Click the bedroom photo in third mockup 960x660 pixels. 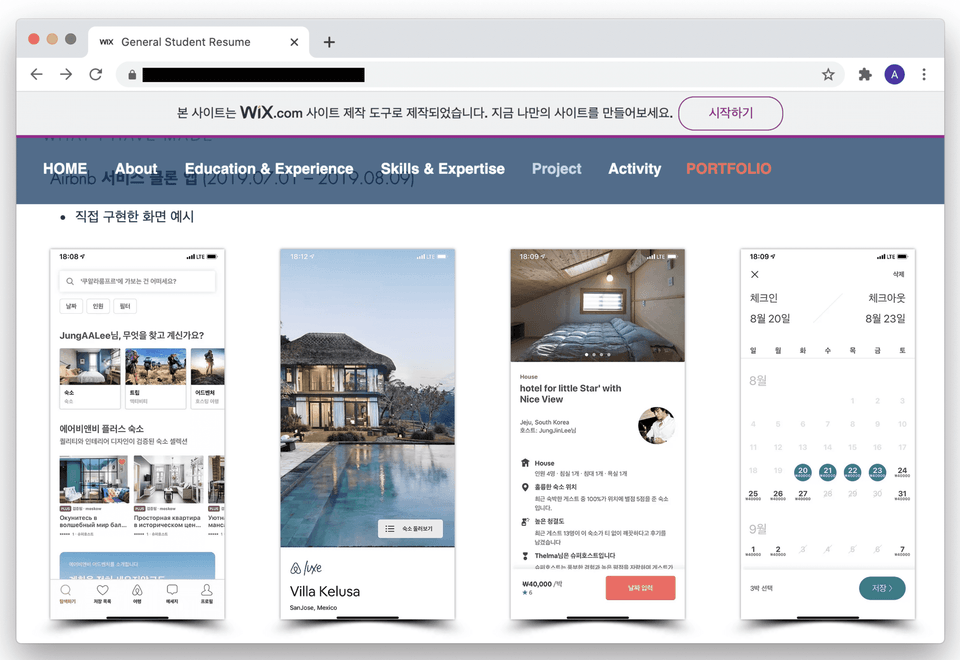pyautogui.click(x=598, y=305)
